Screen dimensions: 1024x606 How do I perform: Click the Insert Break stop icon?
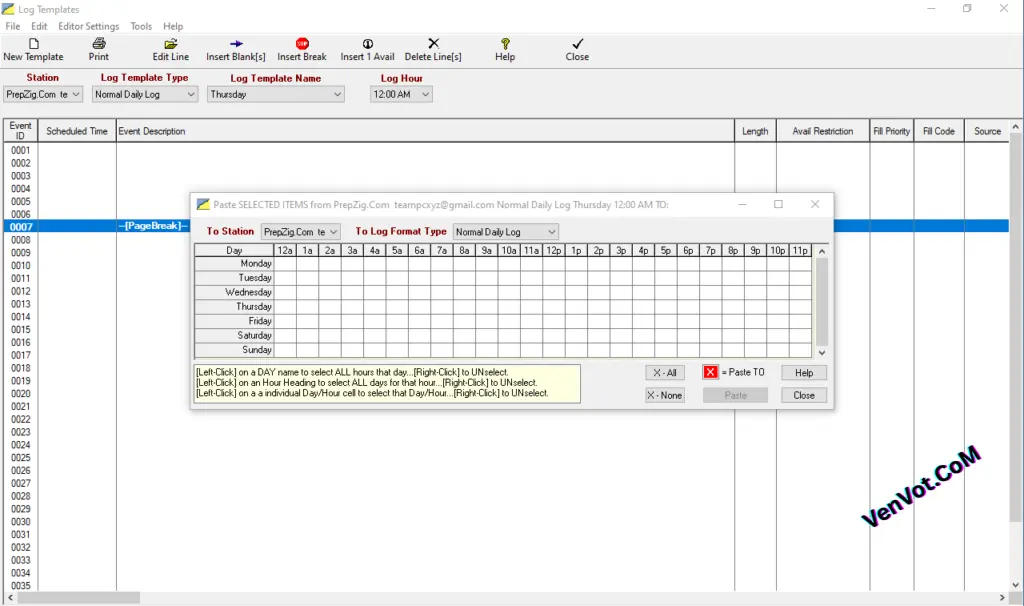click(x=302, y=44)
